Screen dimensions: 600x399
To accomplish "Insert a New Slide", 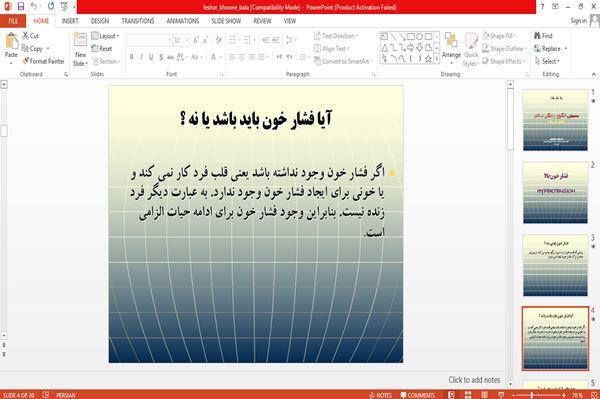I will click(80, 50).
